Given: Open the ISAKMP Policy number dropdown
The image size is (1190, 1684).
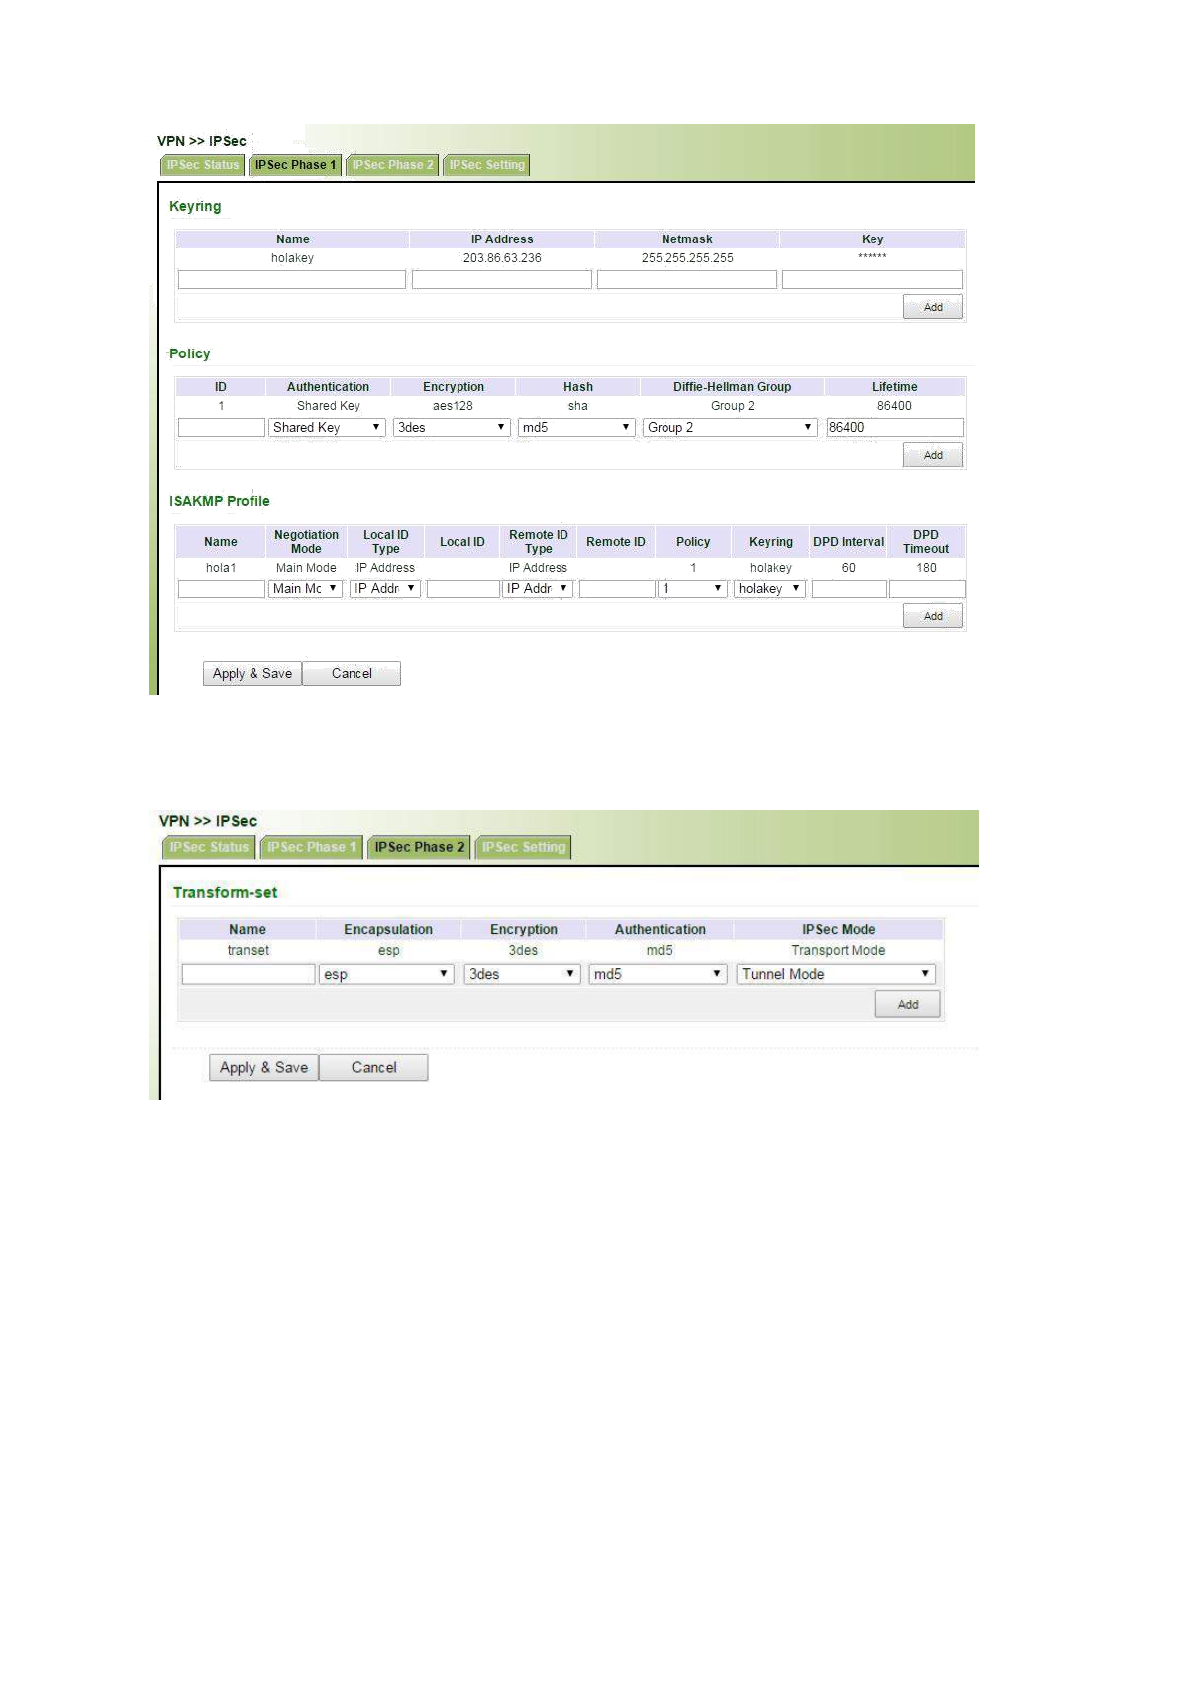Looking at the screenshot, I should (693, 589).
